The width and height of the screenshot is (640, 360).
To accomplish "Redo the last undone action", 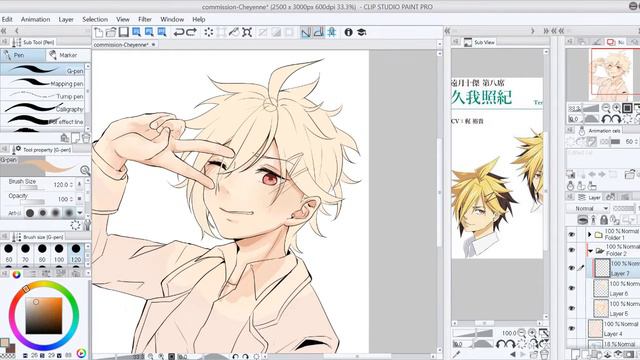I will coord(191,32).
